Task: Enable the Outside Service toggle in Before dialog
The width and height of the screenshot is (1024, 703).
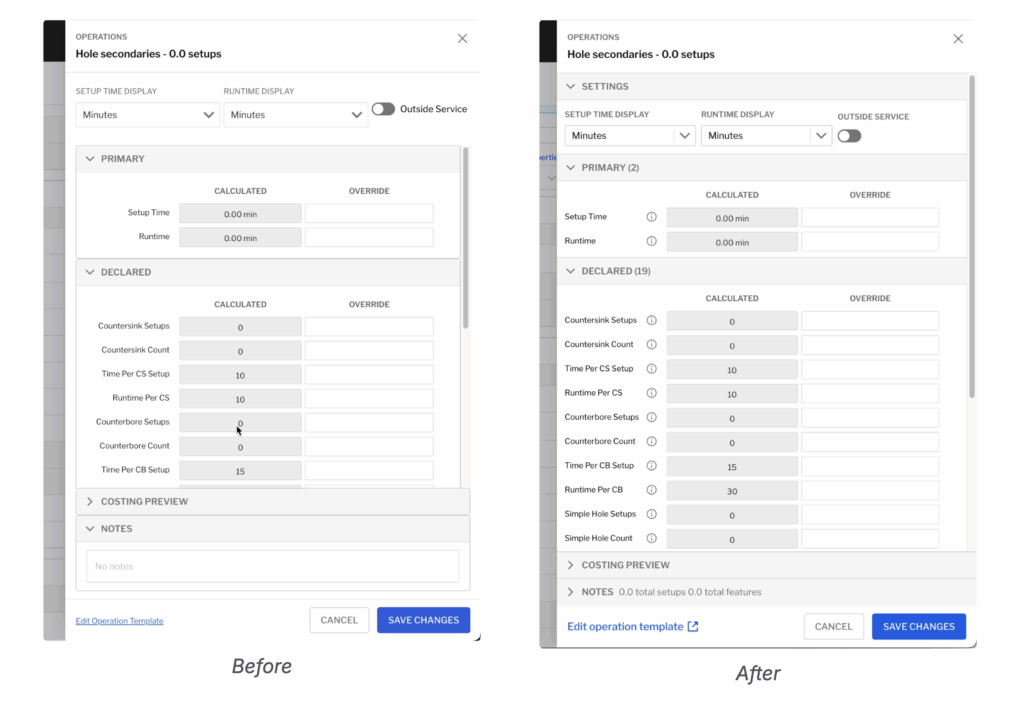Action: [x=383, y=108]
